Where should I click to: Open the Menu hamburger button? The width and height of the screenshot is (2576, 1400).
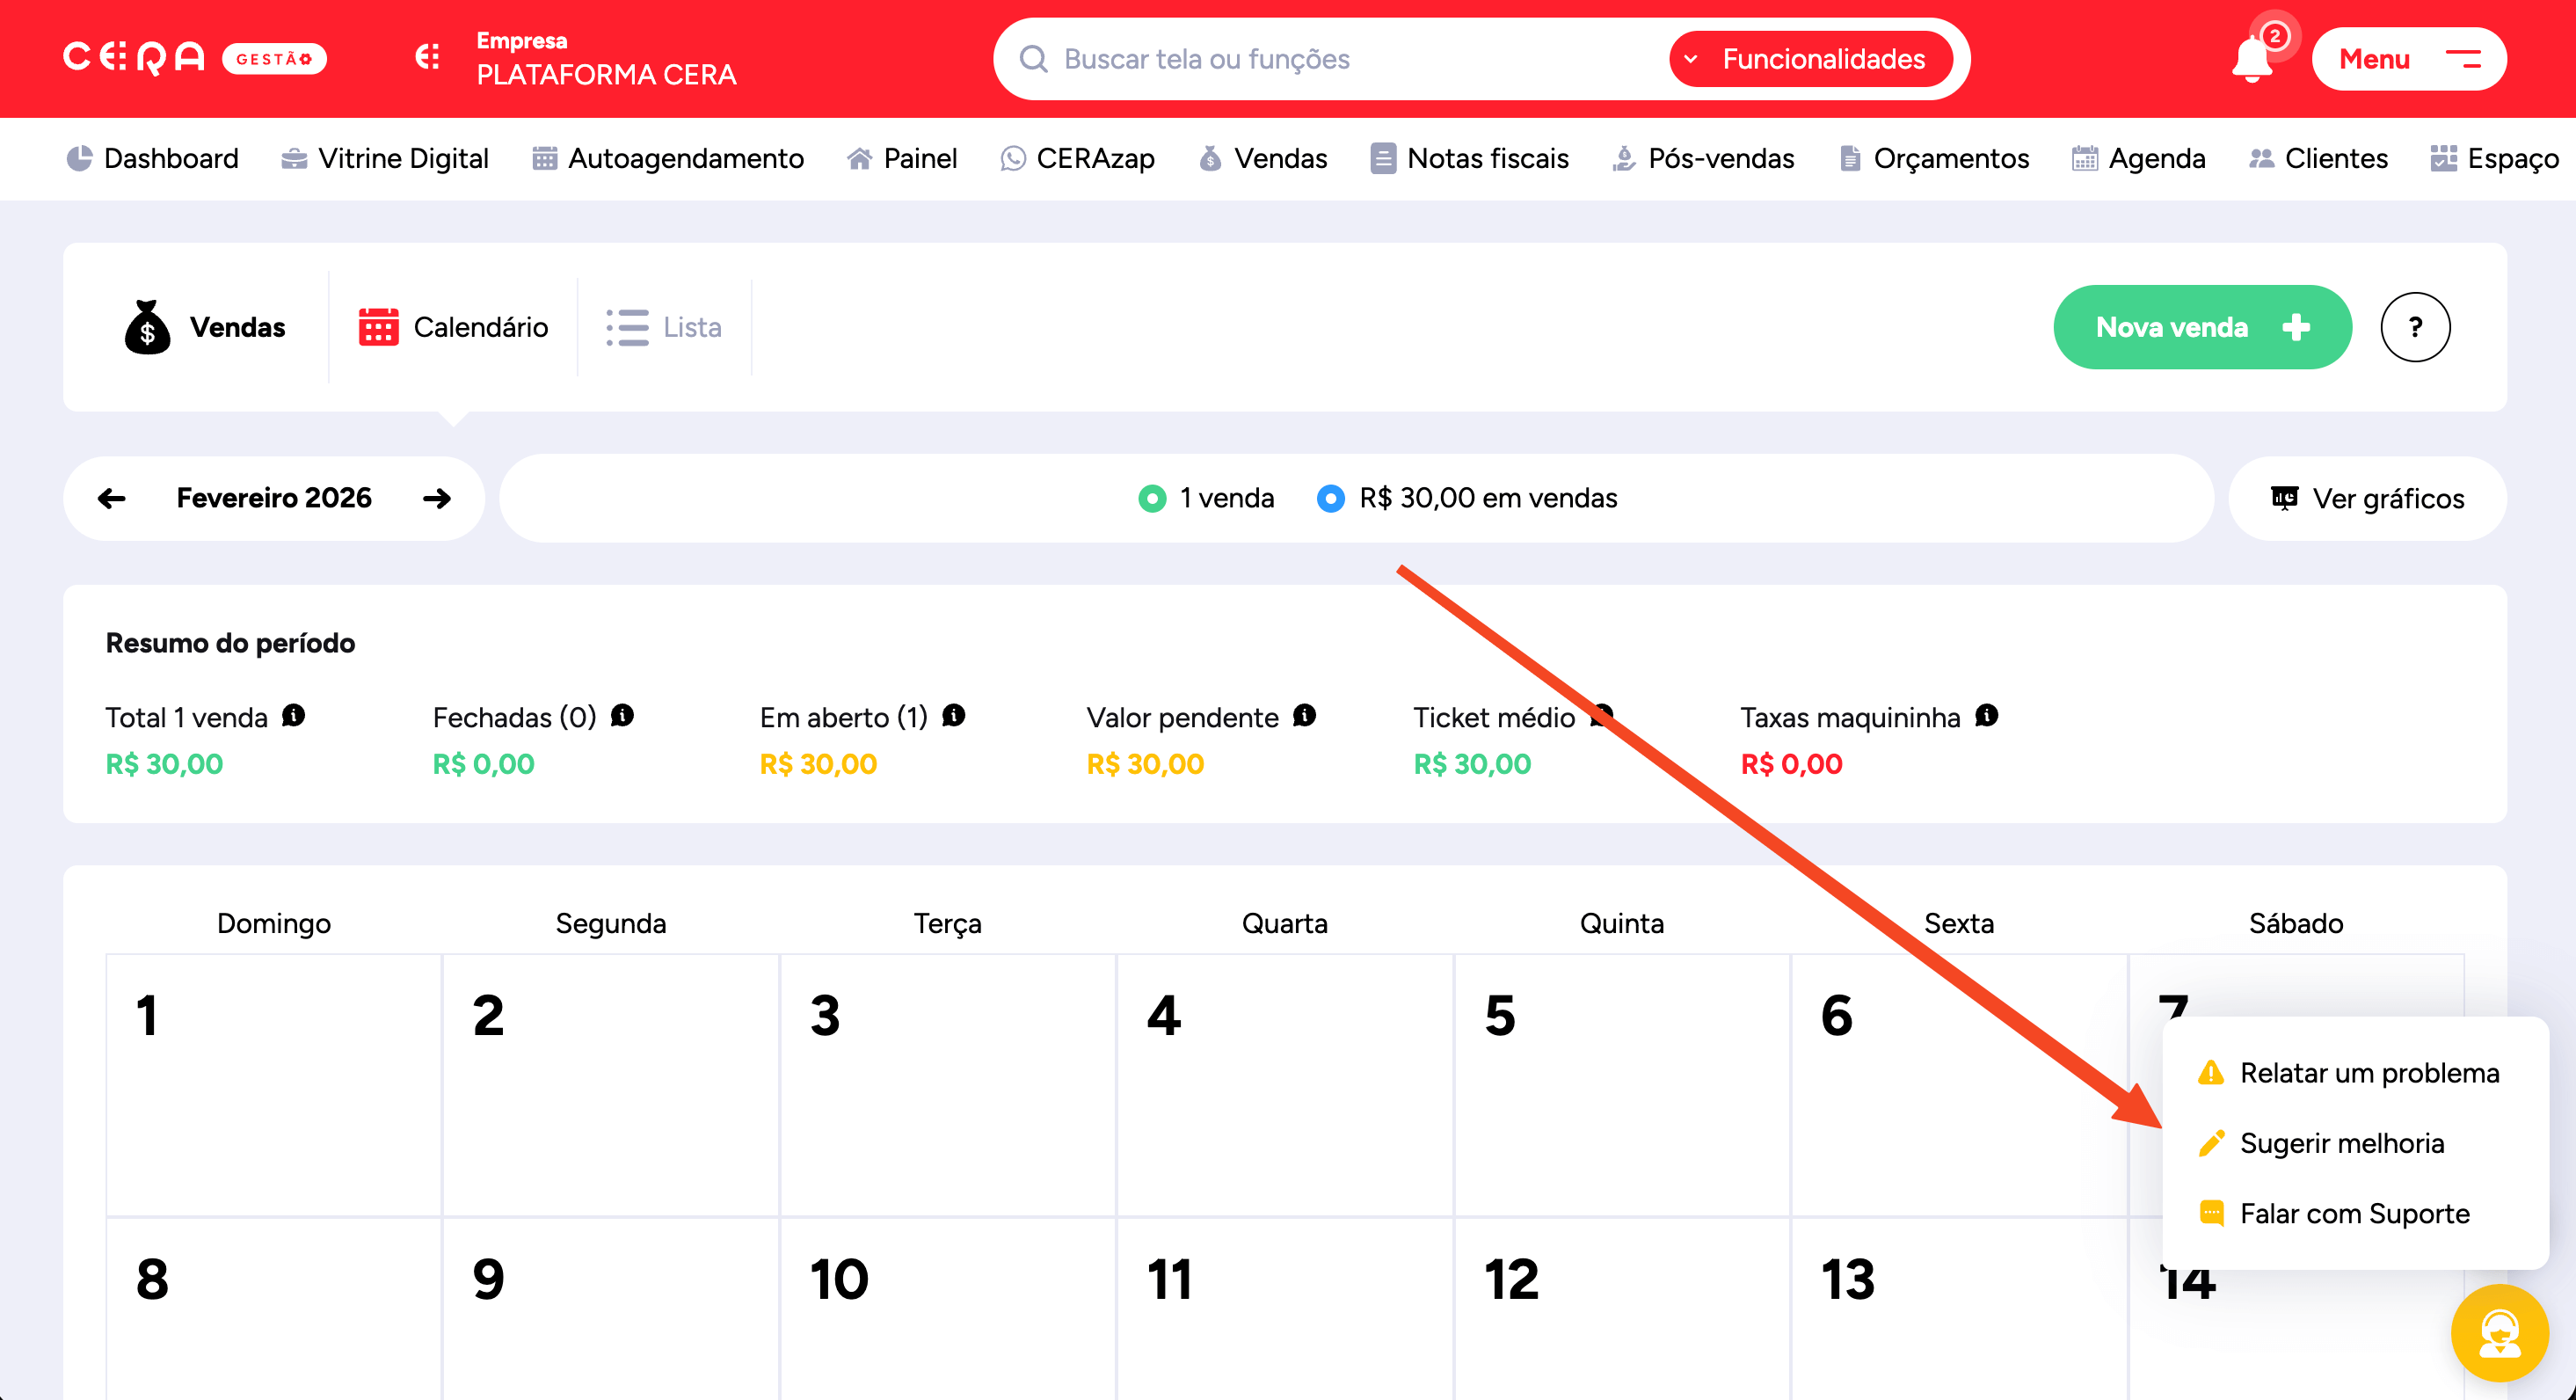point(2408,59)
